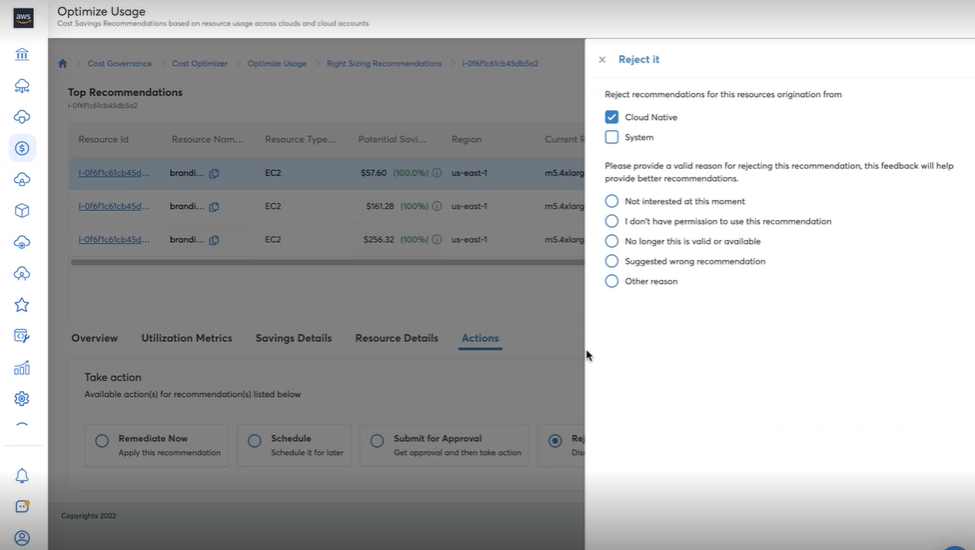The height and width of the screenshot is (550, 975).
Task: Select Not interested at this moment
Action: (612, 201)
